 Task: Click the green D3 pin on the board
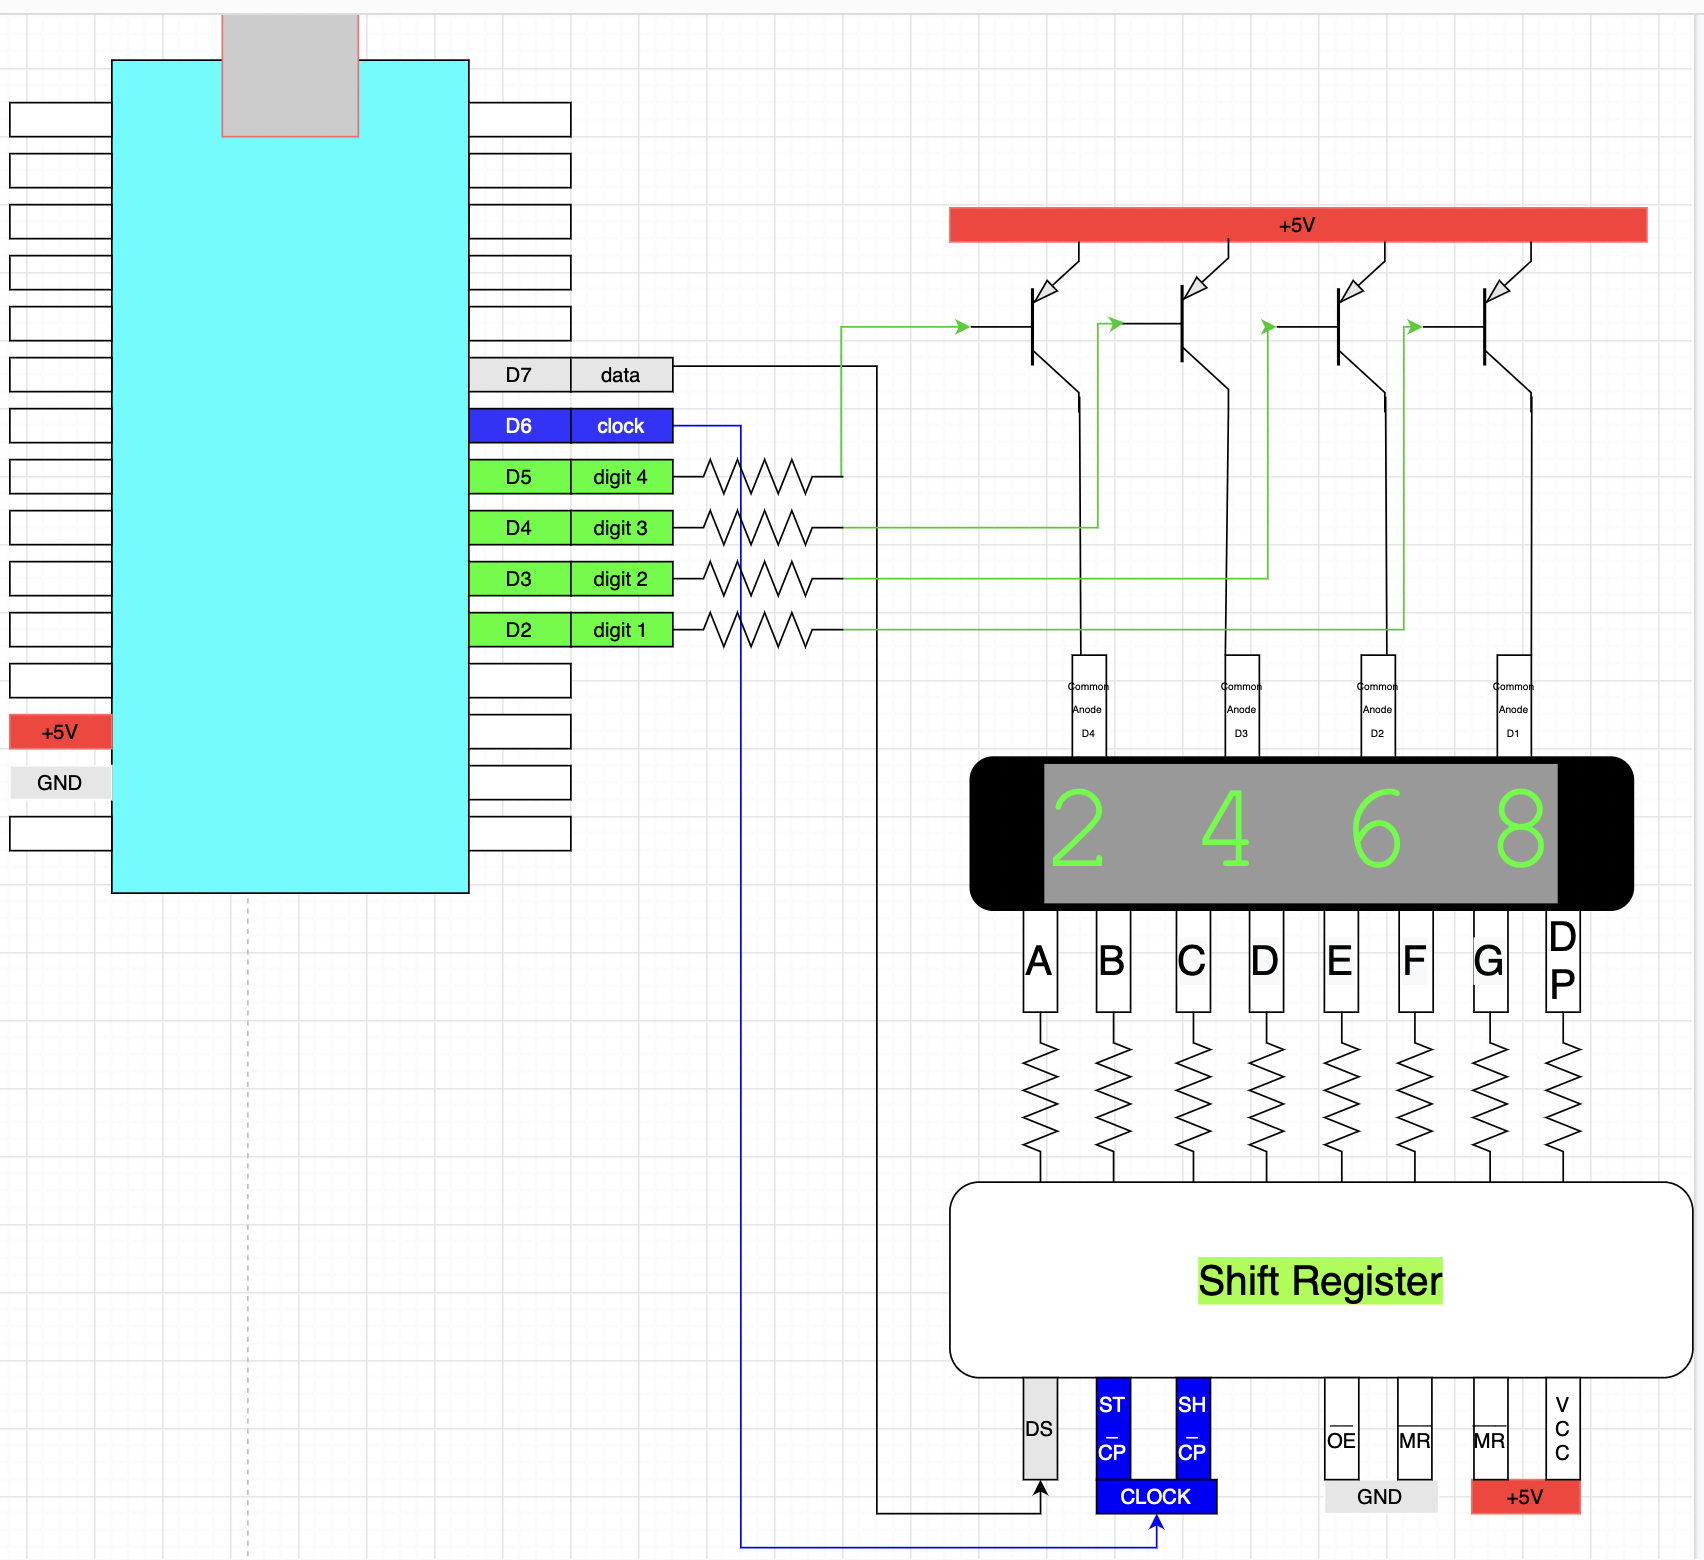(x=520, y=579)
